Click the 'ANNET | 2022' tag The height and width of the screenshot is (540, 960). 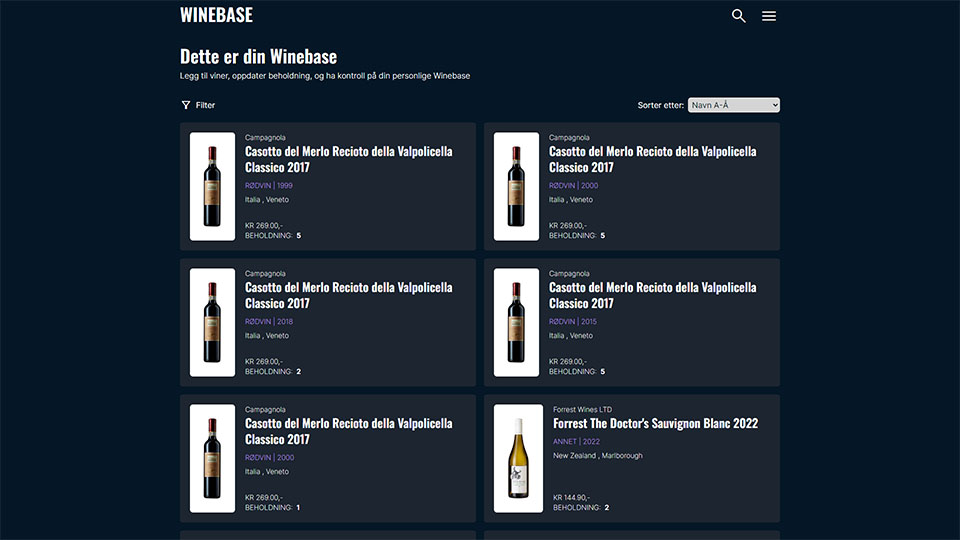576,441
